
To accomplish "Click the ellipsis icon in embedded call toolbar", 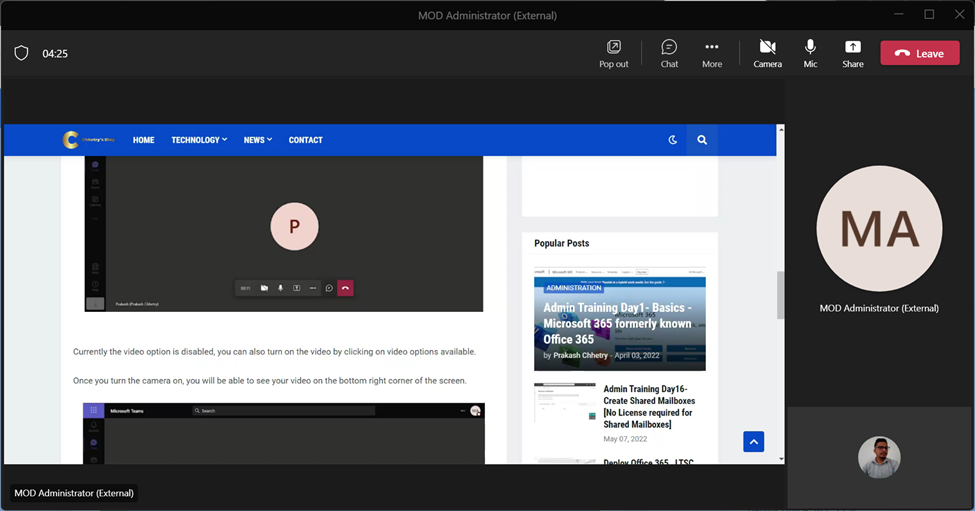I will [313, 288].
